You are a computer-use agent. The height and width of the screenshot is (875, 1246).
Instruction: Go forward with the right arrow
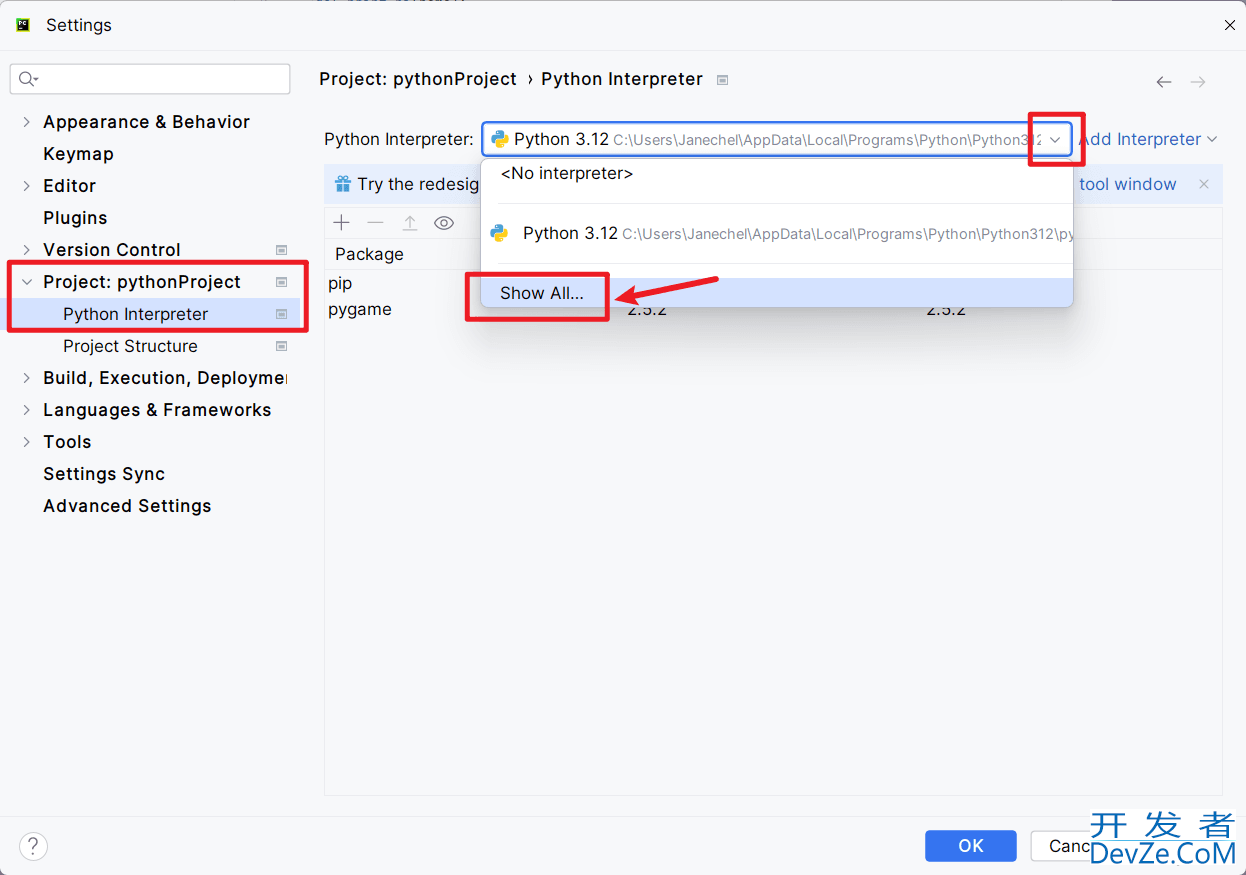(1198, 82)
